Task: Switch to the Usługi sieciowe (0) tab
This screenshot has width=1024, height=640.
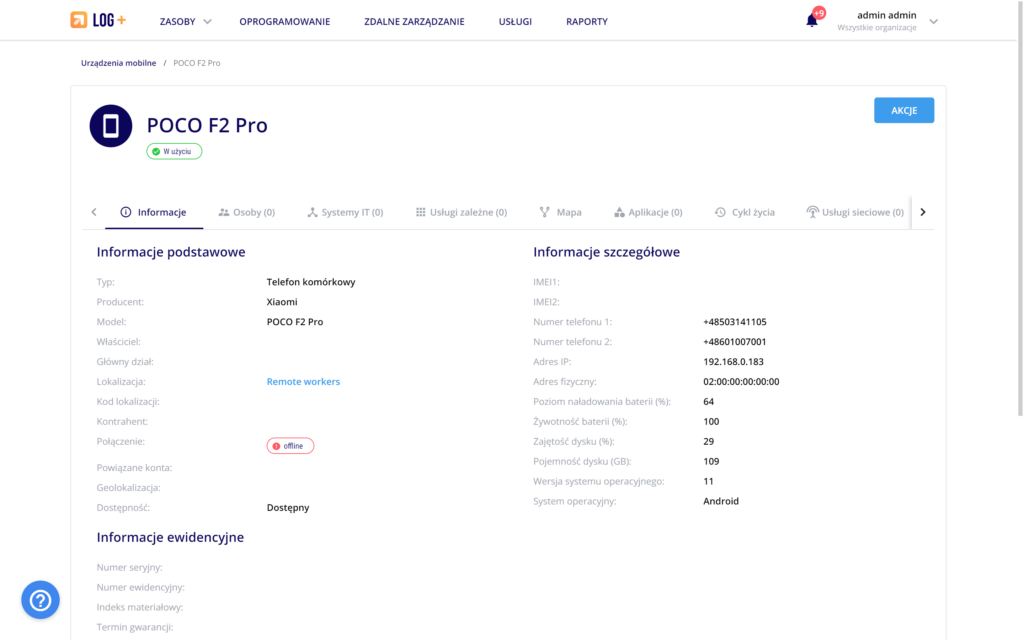Action: [855, 212]
